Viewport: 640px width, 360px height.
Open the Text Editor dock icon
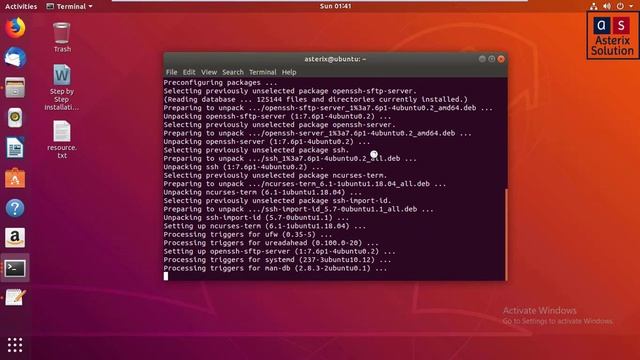(x=15, y=298)
